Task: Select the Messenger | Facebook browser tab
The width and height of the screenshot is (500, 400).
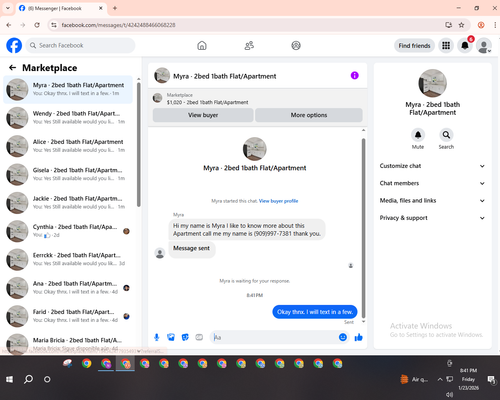Action: [61, 8]
